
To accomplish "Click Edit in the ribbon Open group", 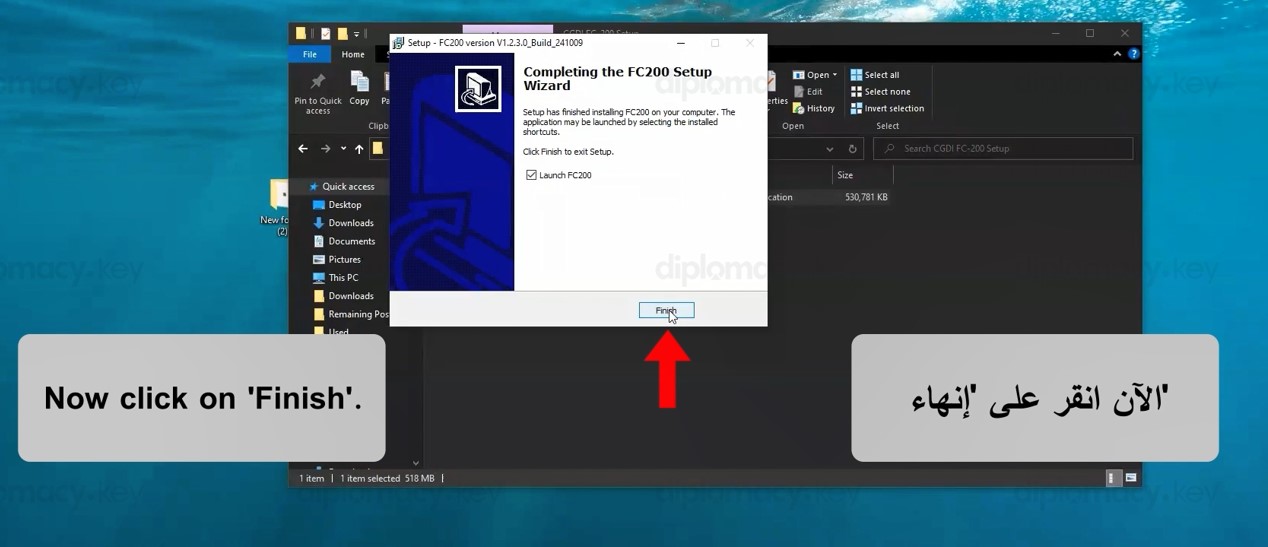I will coord(808,92).
